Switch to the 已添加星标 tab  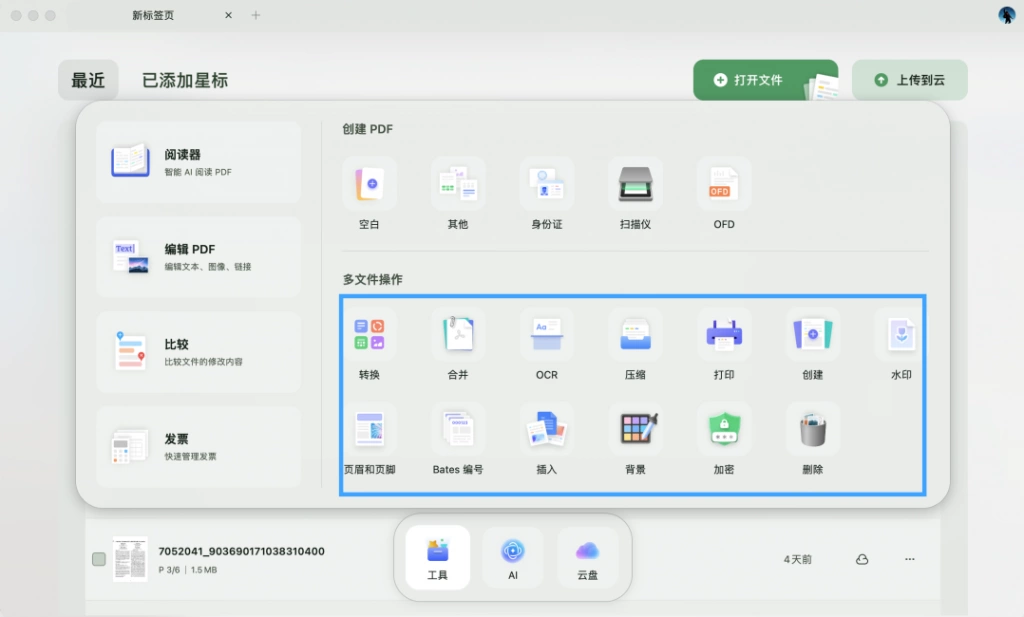point(185,80)
